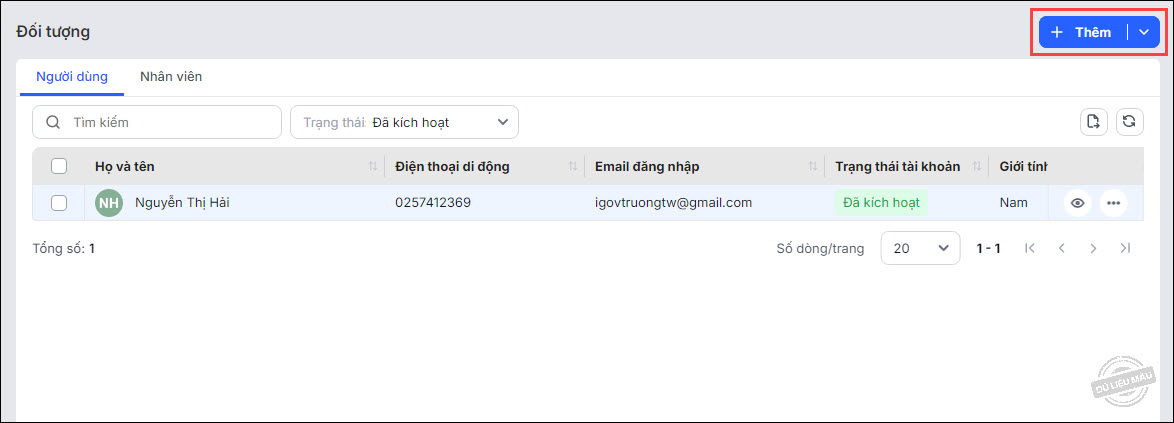Switch to the Nhân viên tab
Screen dimensions: 1174x423
pyautogui.click(x=171, y=76)
